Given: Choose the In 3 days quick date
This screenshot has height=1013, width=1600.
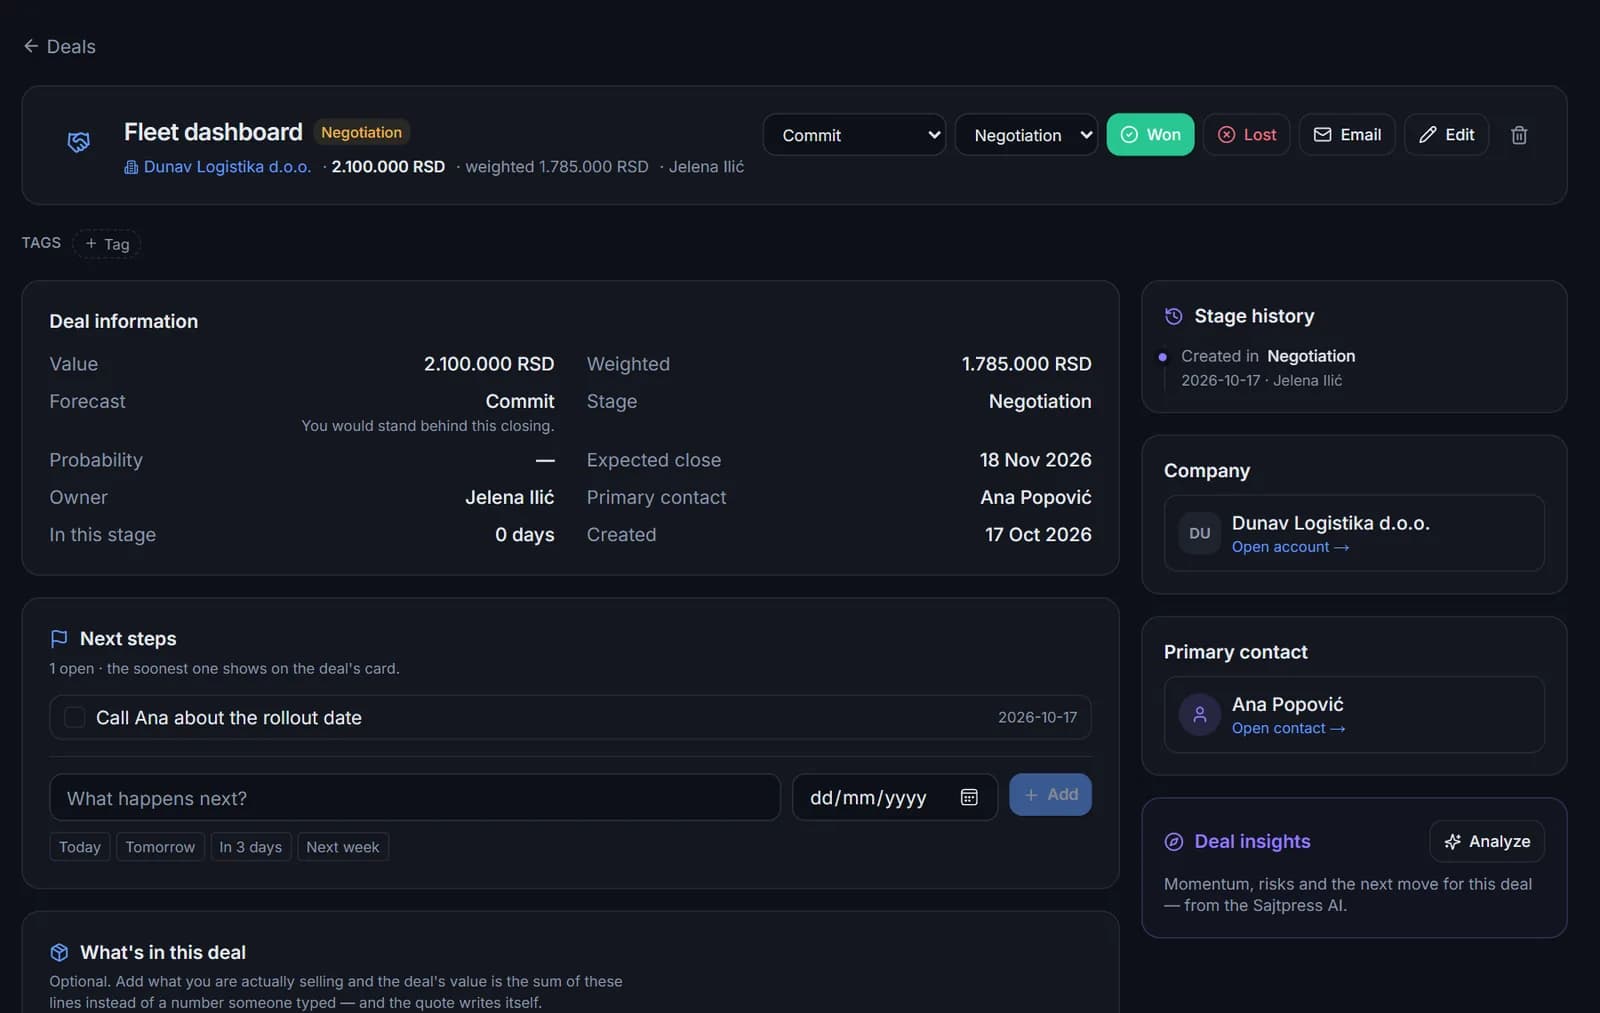Looking at the screenshot, I should [251, 847].
